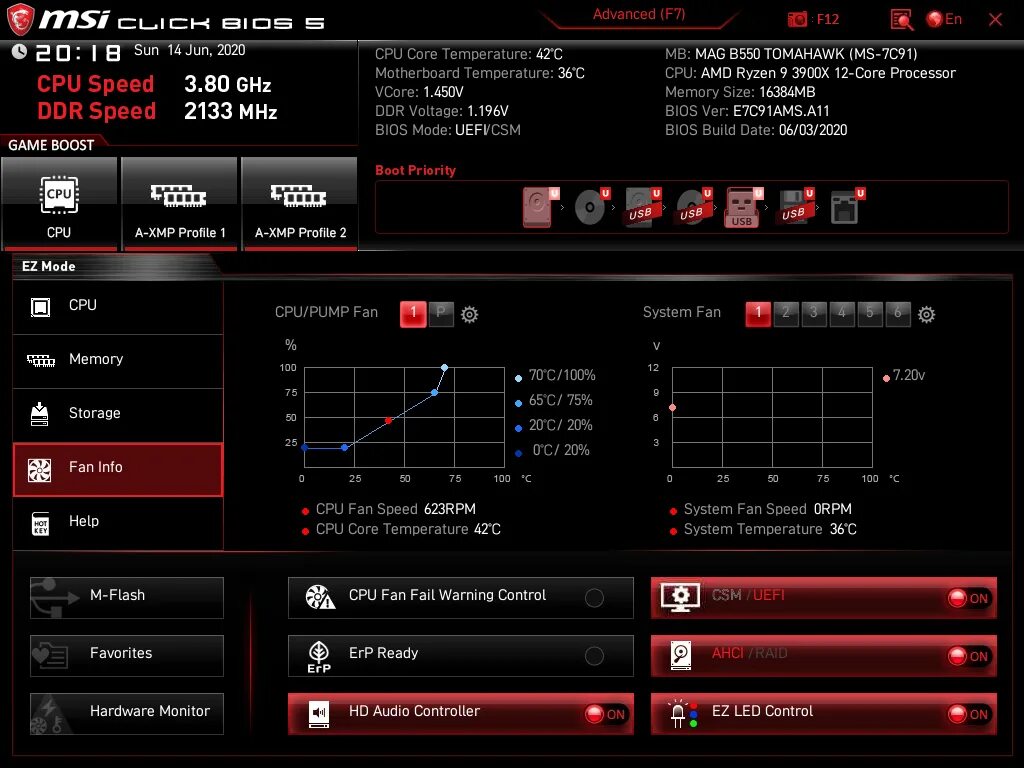Select the optical disc boot priority icon
This screenshot has height=768, width=1024.
592,207
